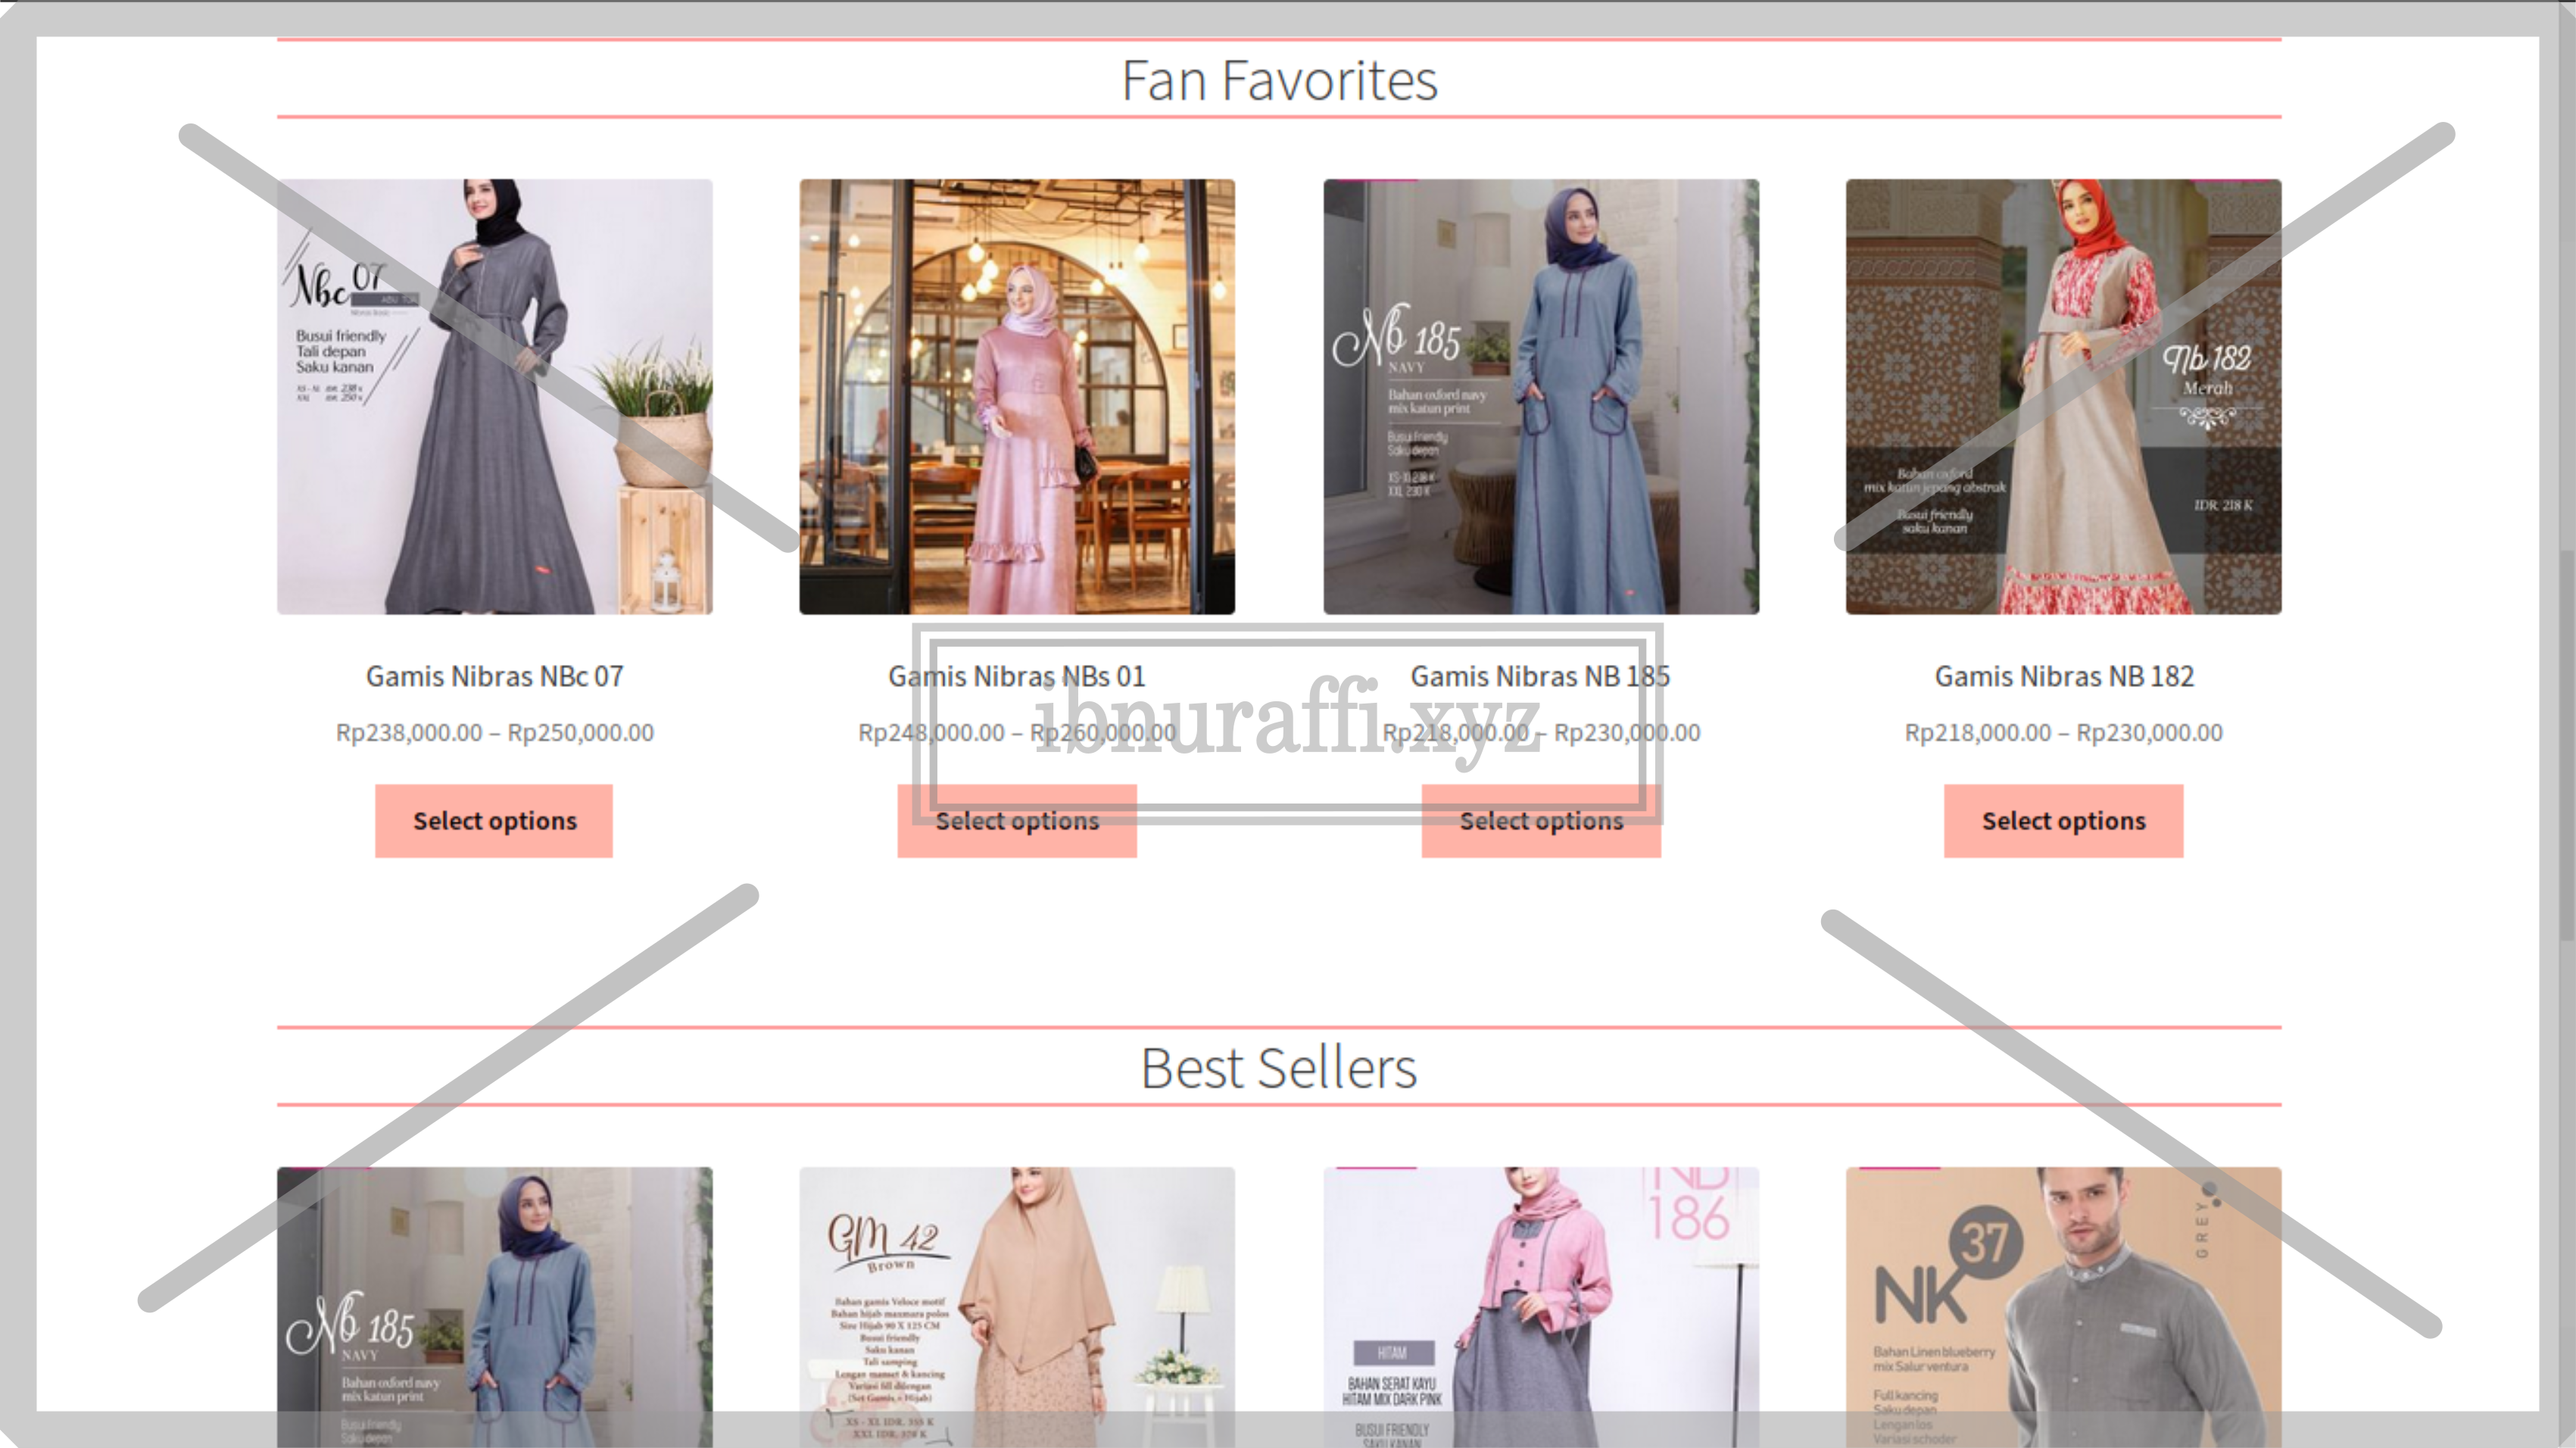Select options for Gamis Nibras NB 182
The height and width of the screenshot is (1448, 2576).
2063,821
